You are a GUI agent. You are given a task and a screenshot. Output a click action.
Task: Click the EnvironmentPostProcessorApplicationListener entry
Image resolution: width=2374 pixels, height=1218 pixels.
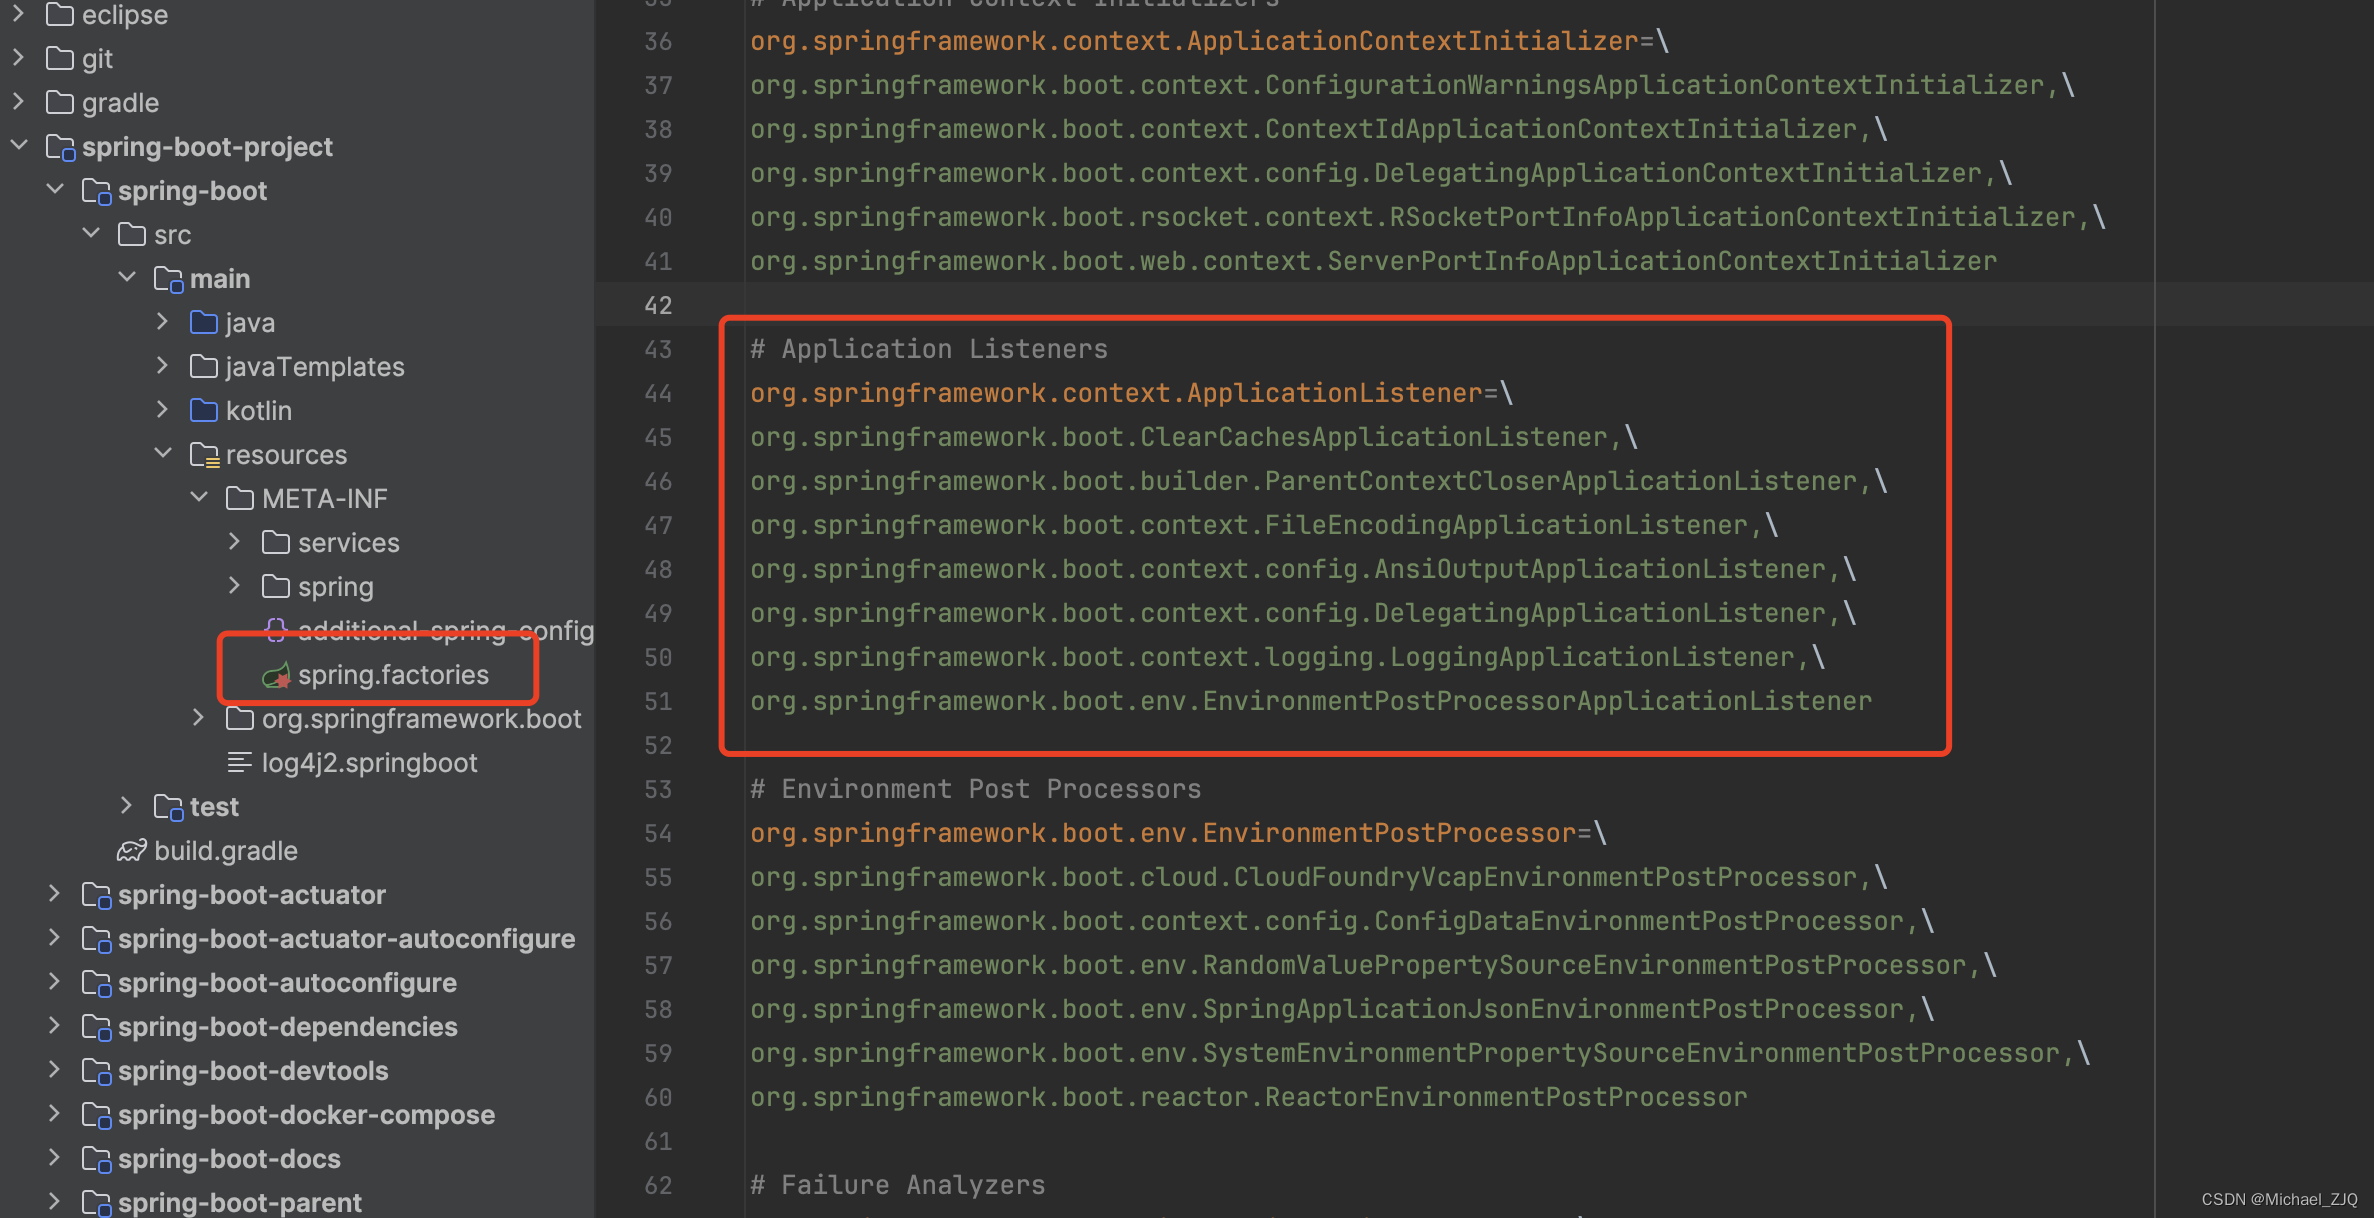(1311, 701)
